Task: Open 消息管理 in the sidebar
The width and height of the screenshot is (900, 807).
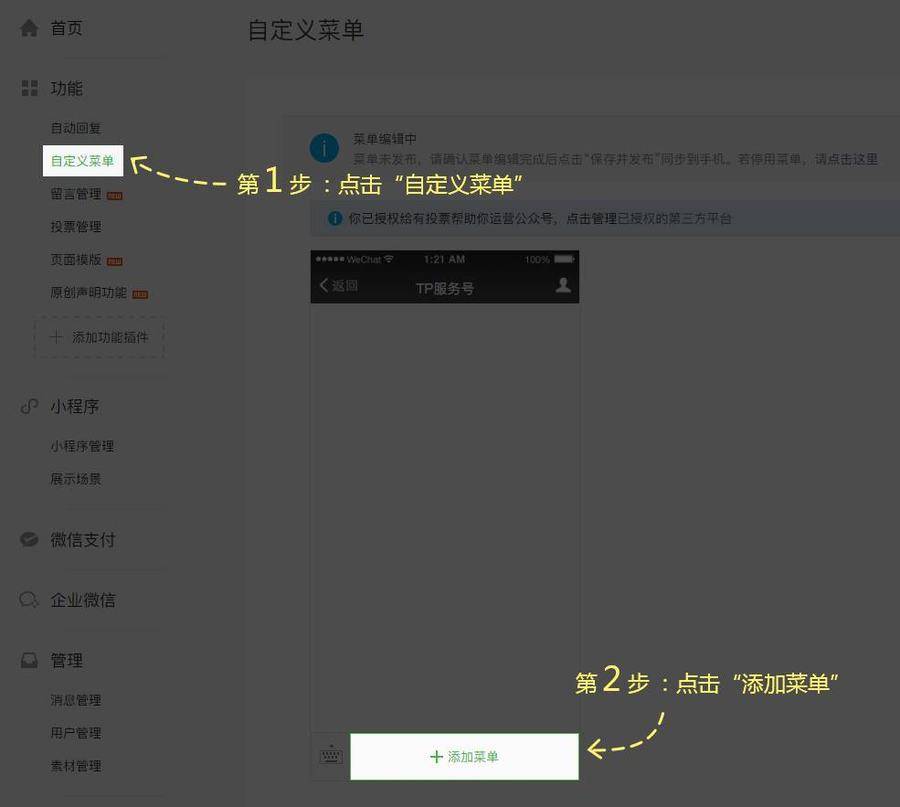Action: (76, 700)
